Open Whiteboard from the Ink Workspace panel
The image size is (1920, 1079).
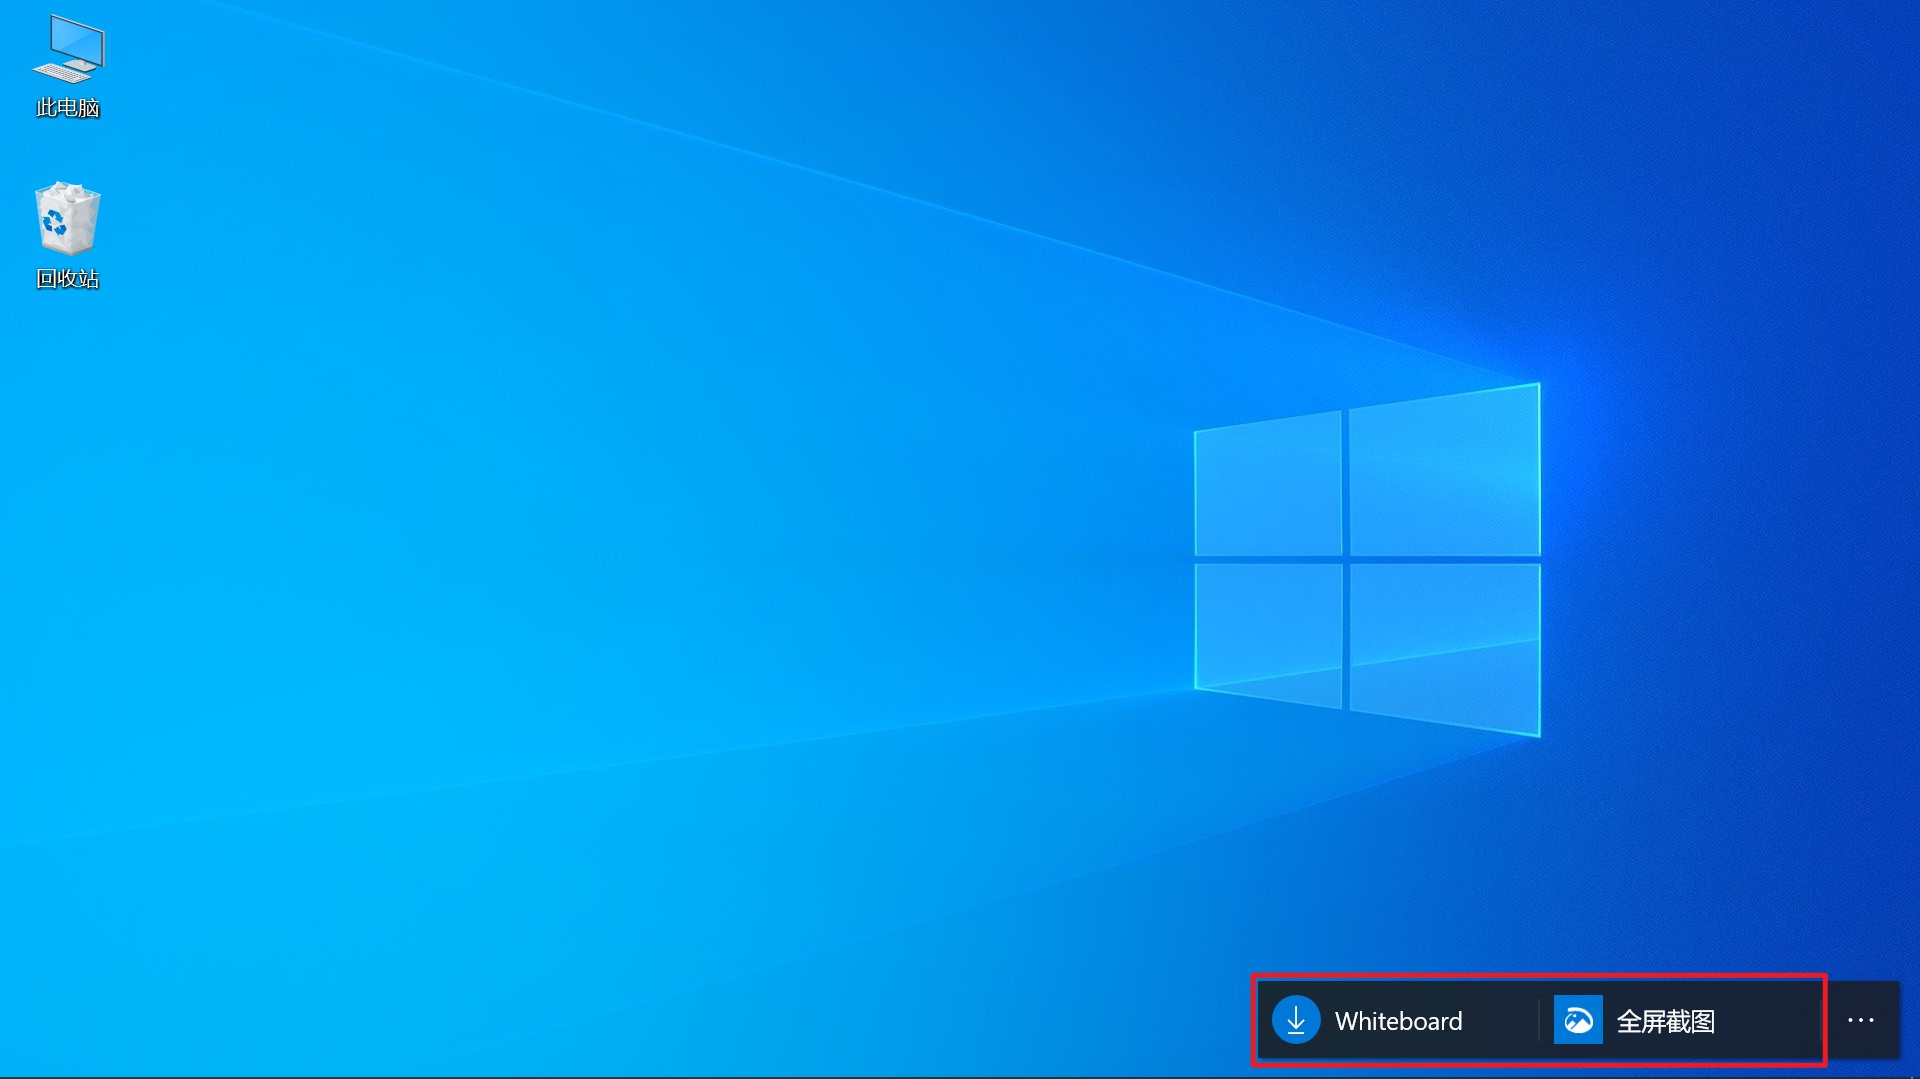click(x=1398, y=1020)
